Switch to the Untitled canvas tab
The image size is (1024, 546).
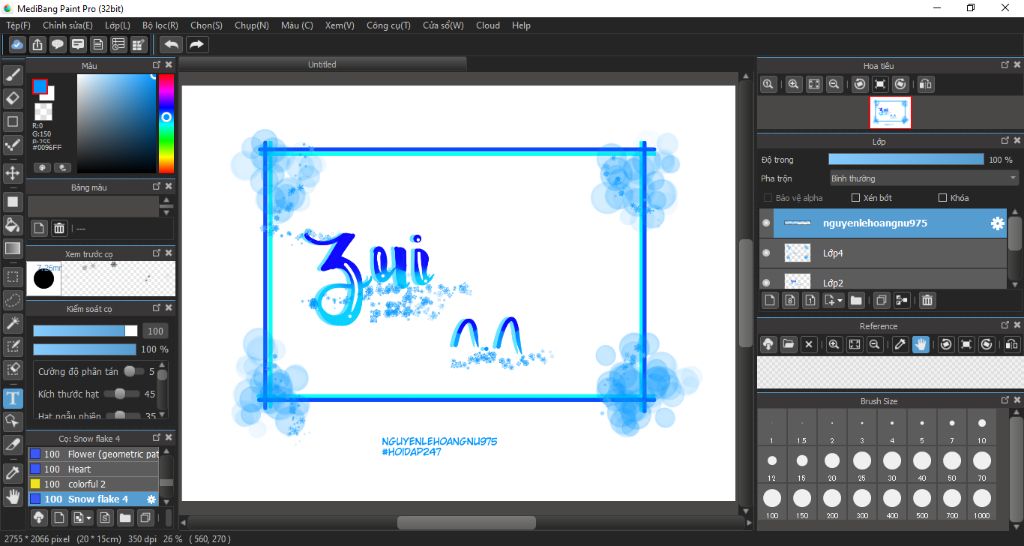(323, 64)
